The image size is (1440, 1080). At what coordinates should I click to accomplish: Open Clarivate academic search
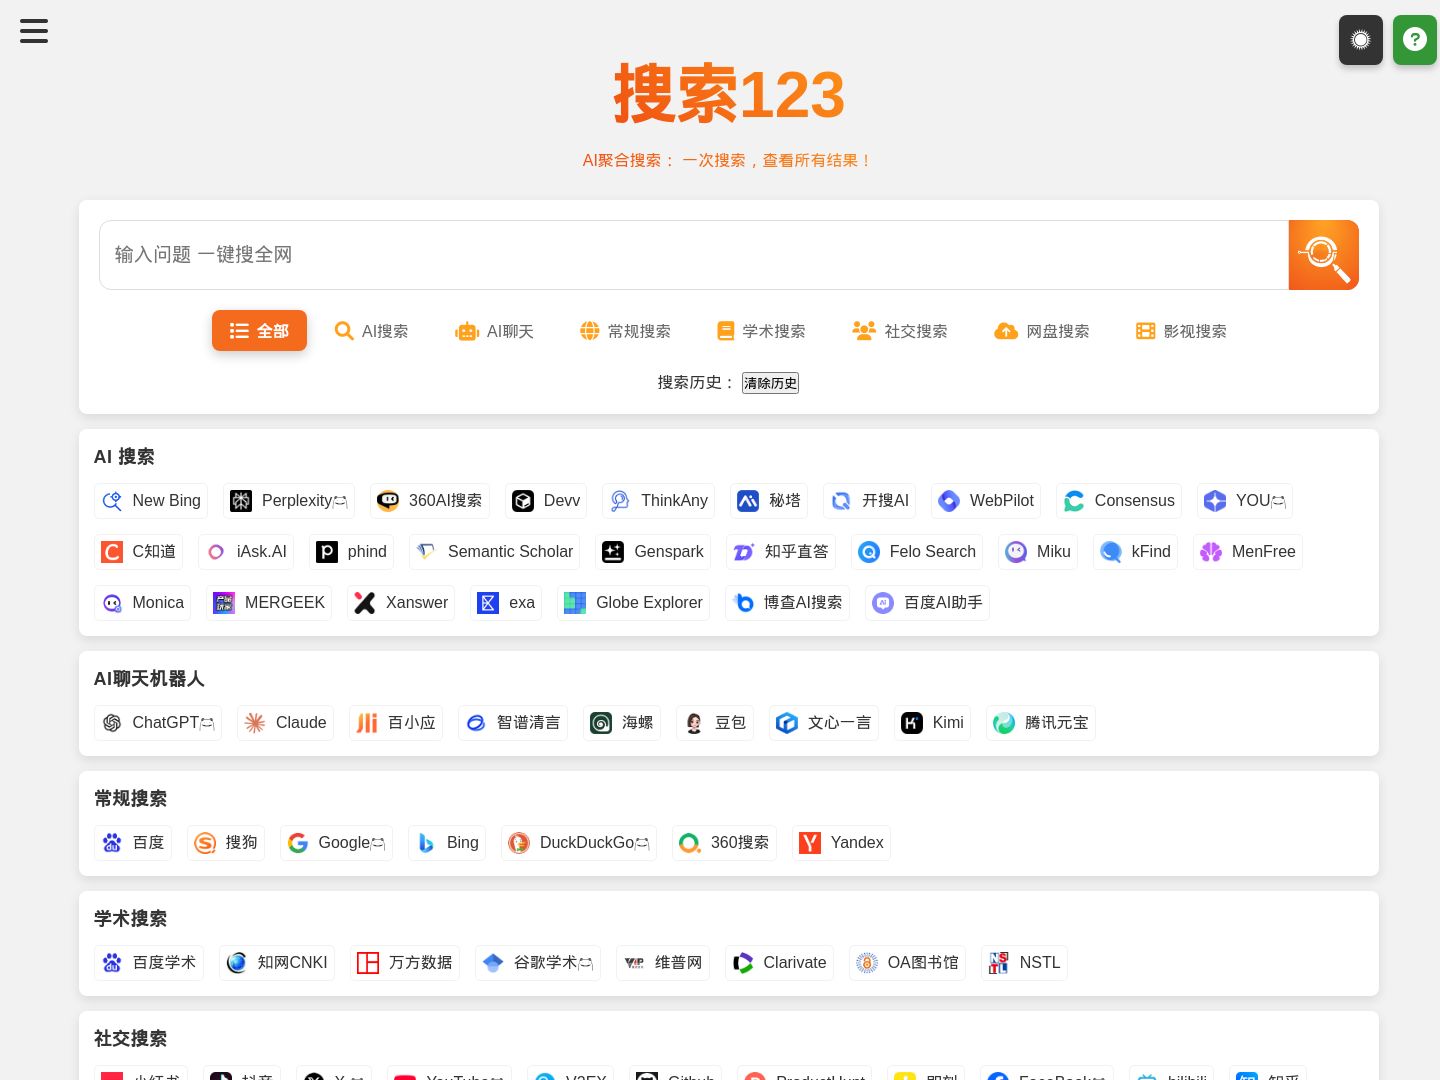pyautogui.click(x=779, y=963)
